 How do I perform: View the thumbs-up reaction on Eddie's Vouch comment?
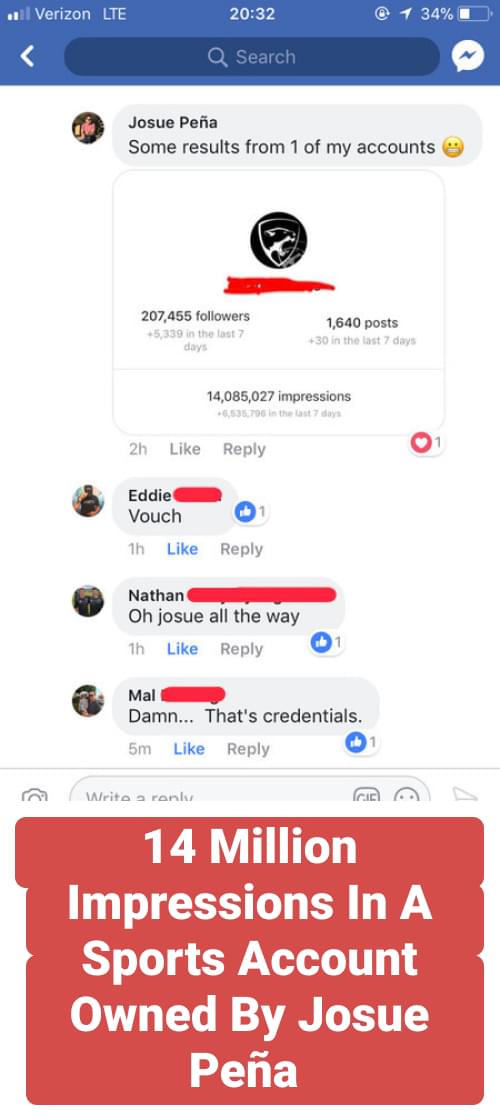point(251,511)
